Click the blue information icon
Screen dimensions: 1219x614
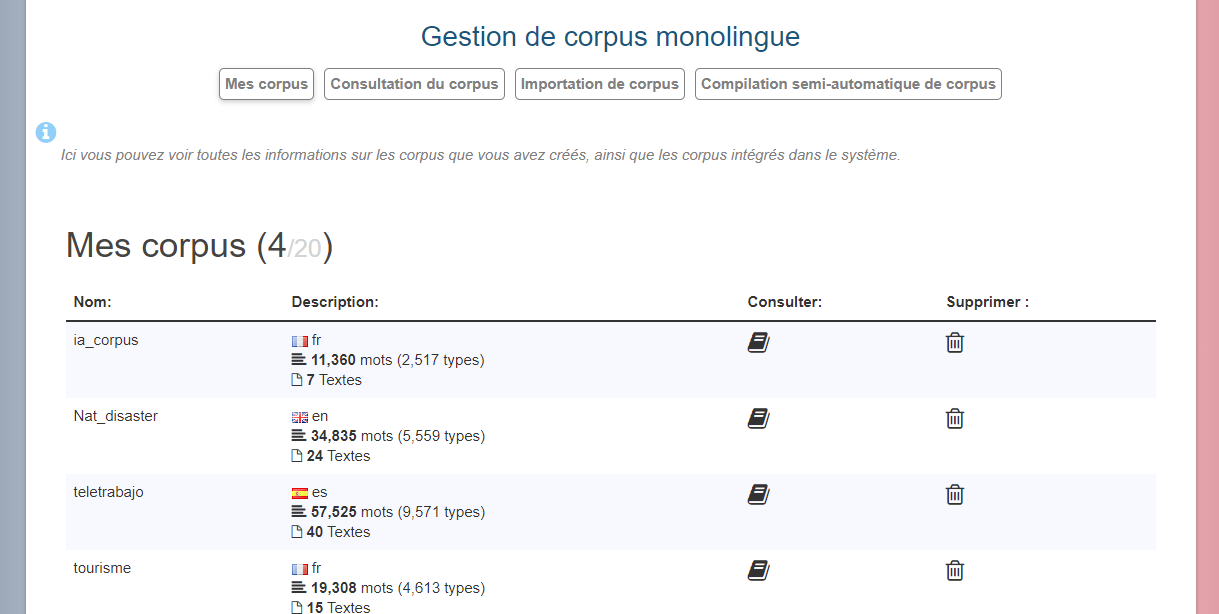(46, 132)
